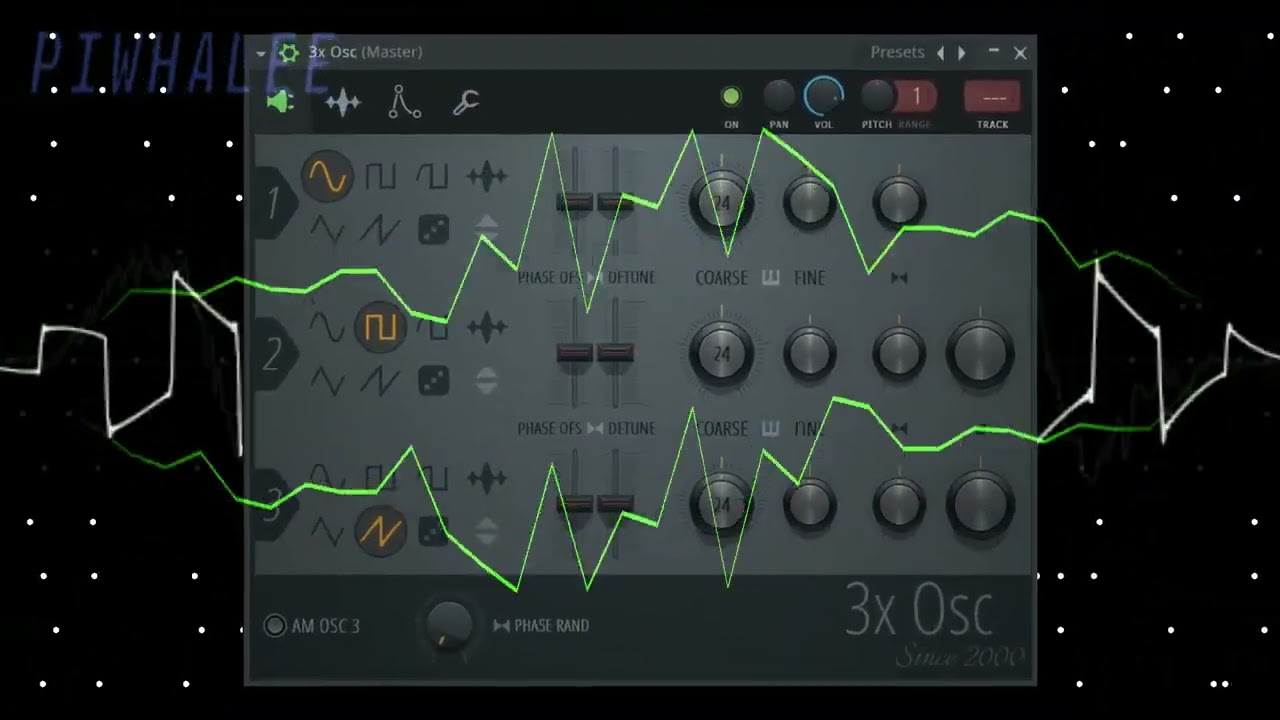Click oscillator 2 volume knob

[x=981, y=354]
